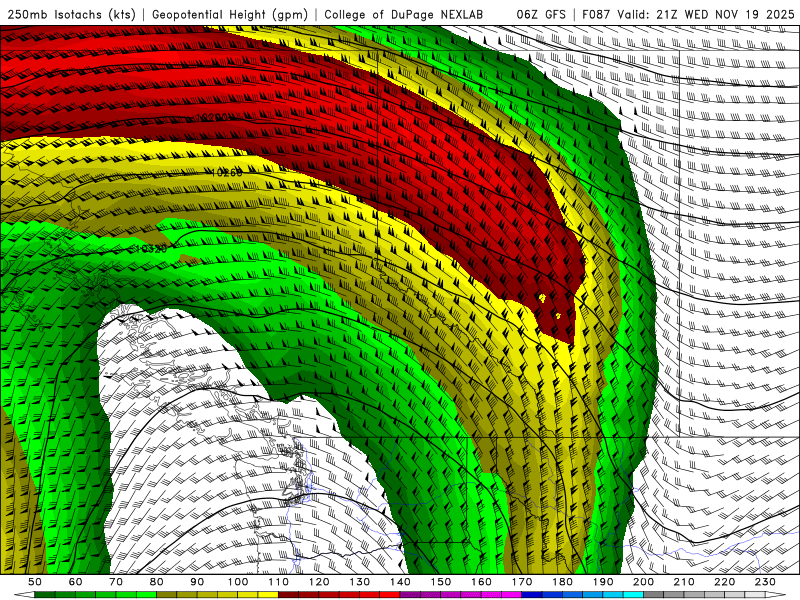Click the 60 label on the color scale
Image resolution: width=800 pixels, height=600 pixels.
(x=76, y=582)
